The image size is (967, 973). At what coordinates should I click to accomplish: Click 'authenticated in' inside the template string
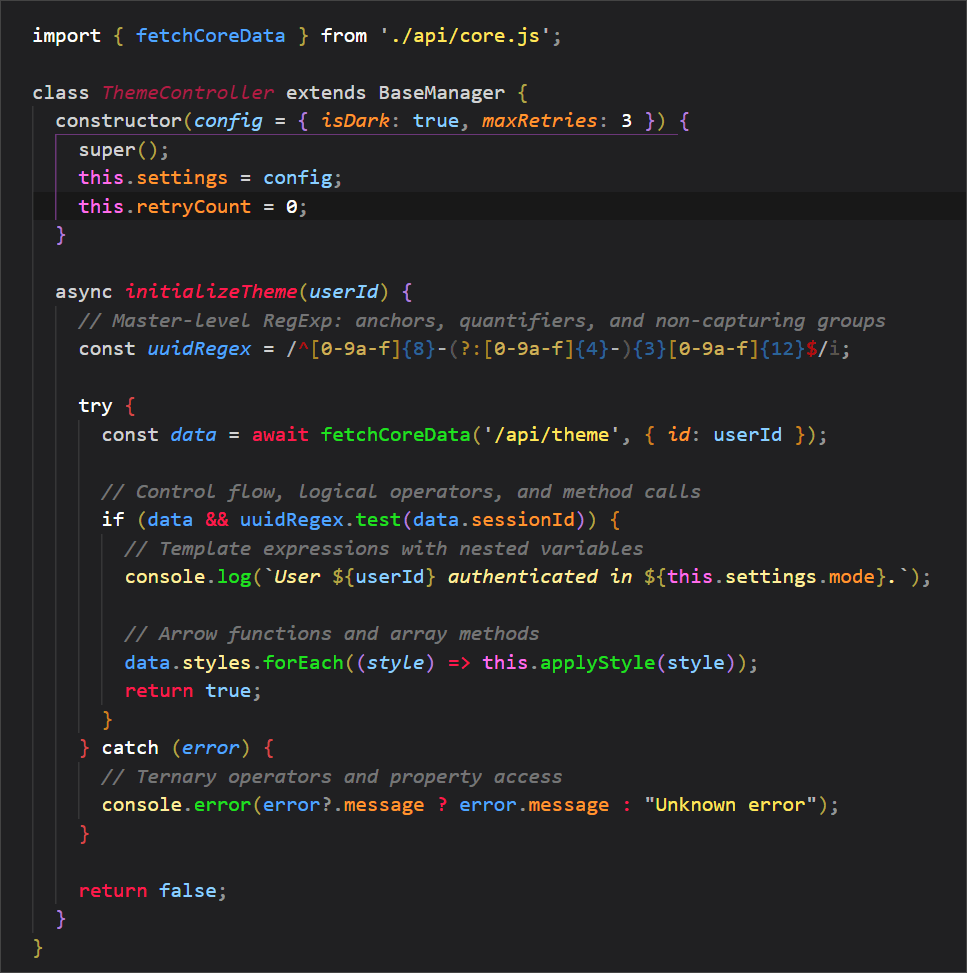coord(540,576)
